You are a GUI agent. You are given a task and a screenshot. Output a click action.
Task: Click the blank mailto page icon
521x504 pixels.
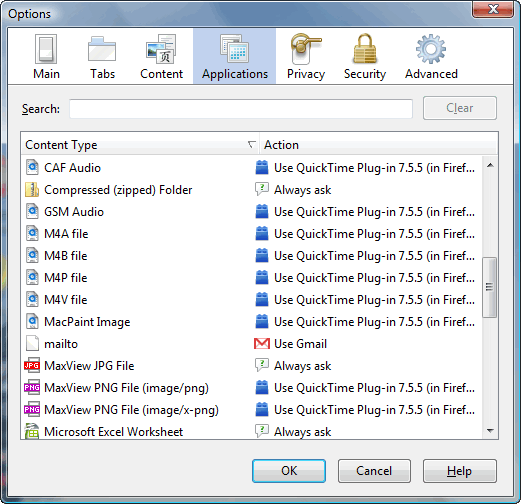click(32, 343)
